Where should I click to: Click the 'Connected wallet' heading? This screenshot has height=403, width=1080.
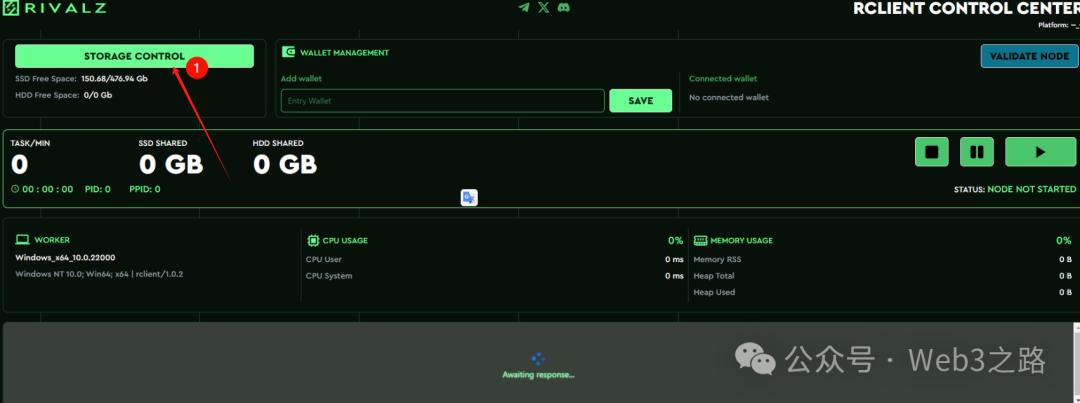[723, 79]
